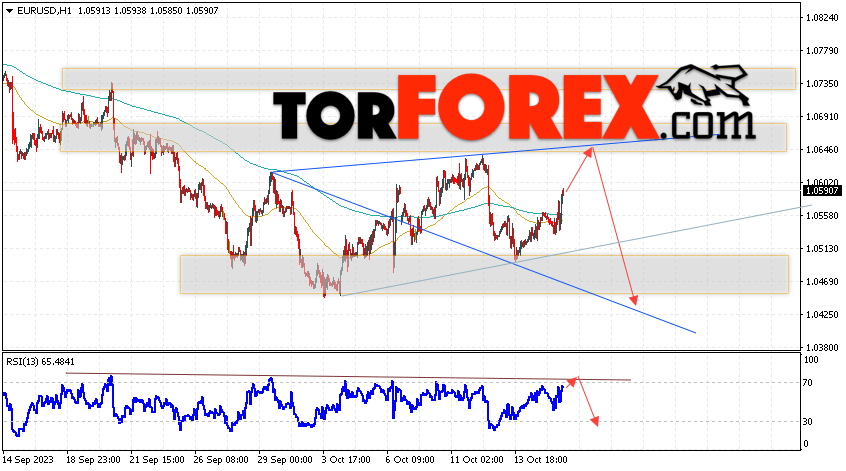Viewport: 846px width, 471px height.
Task: Select the 1.06460 price axis label
Action: (822, 149)
